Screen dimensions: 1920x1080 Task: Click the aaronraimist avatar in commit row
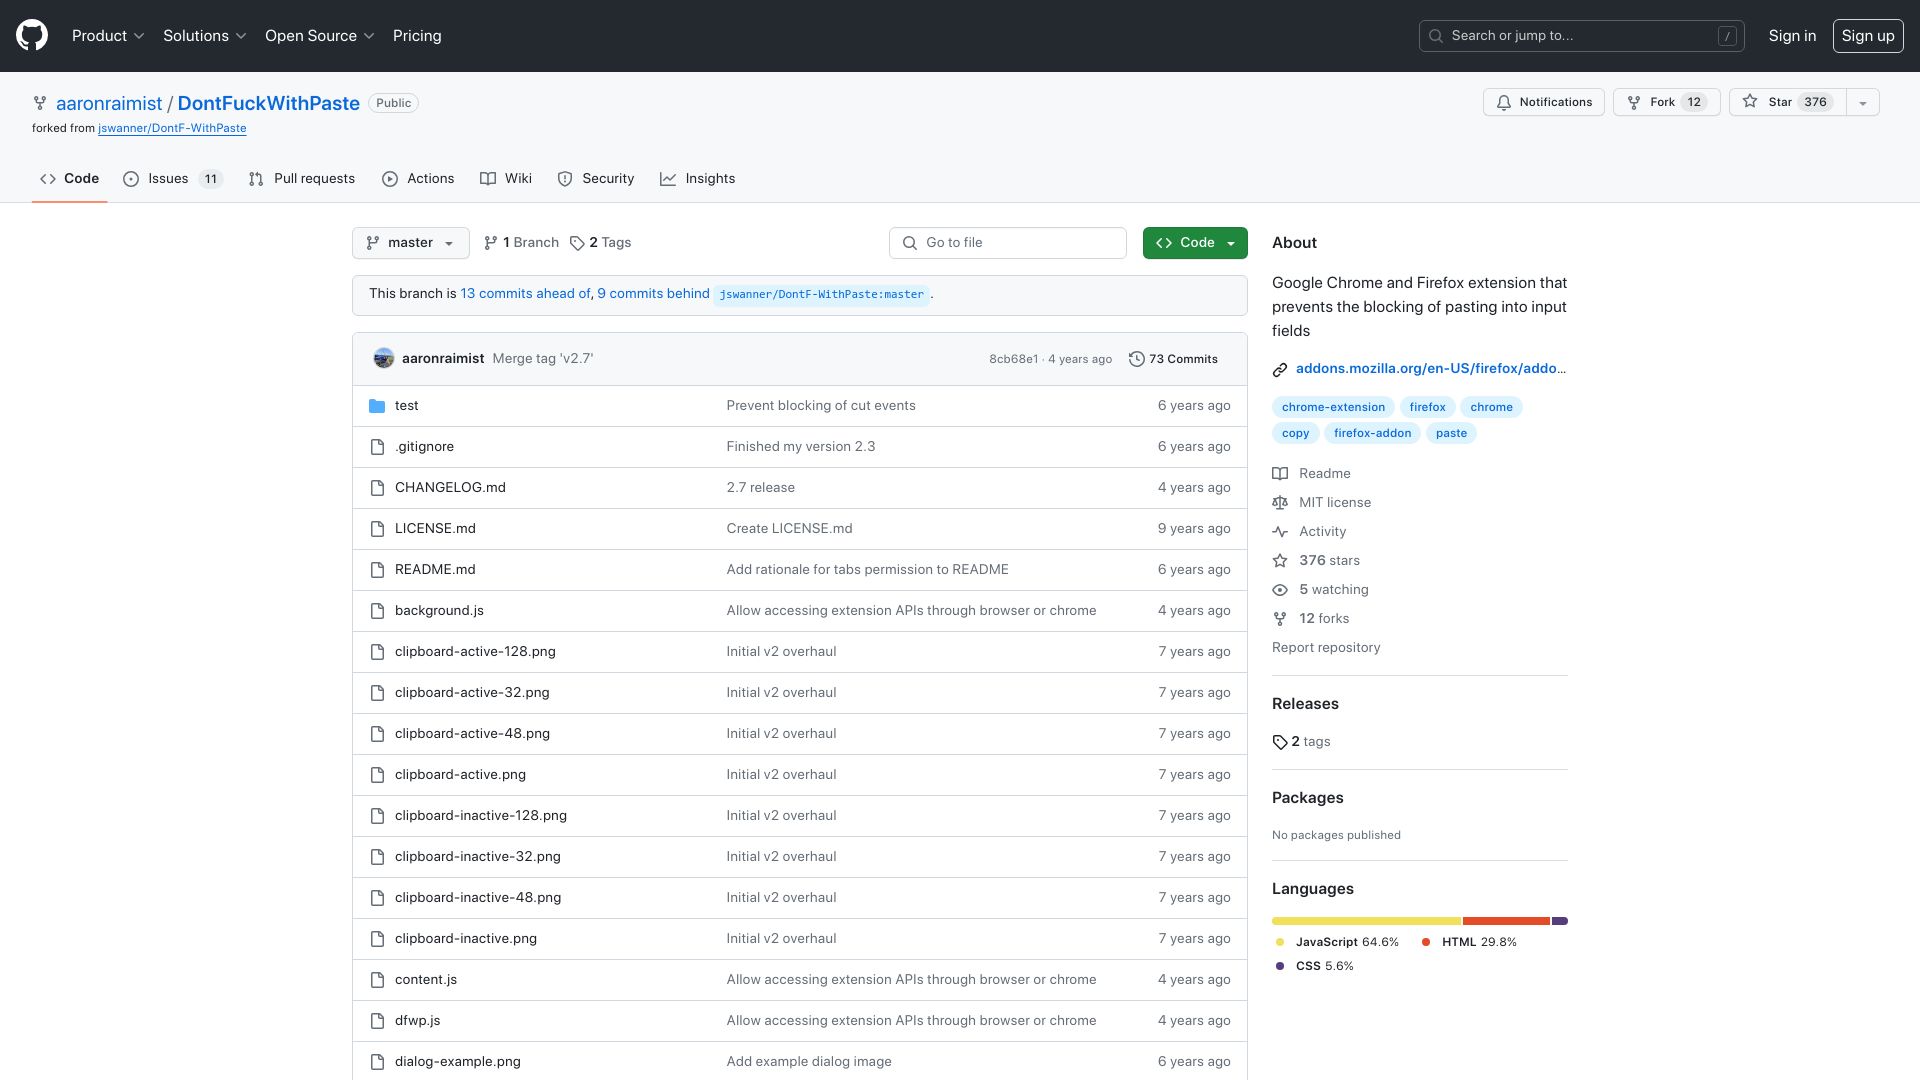point(384,359)
